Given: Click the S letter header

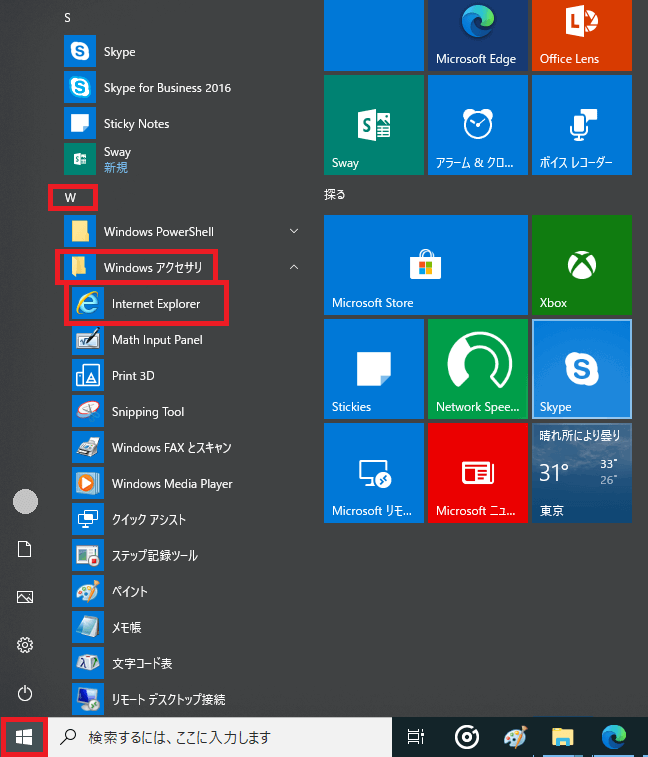Looking at the screenshot, I should 68,18.
